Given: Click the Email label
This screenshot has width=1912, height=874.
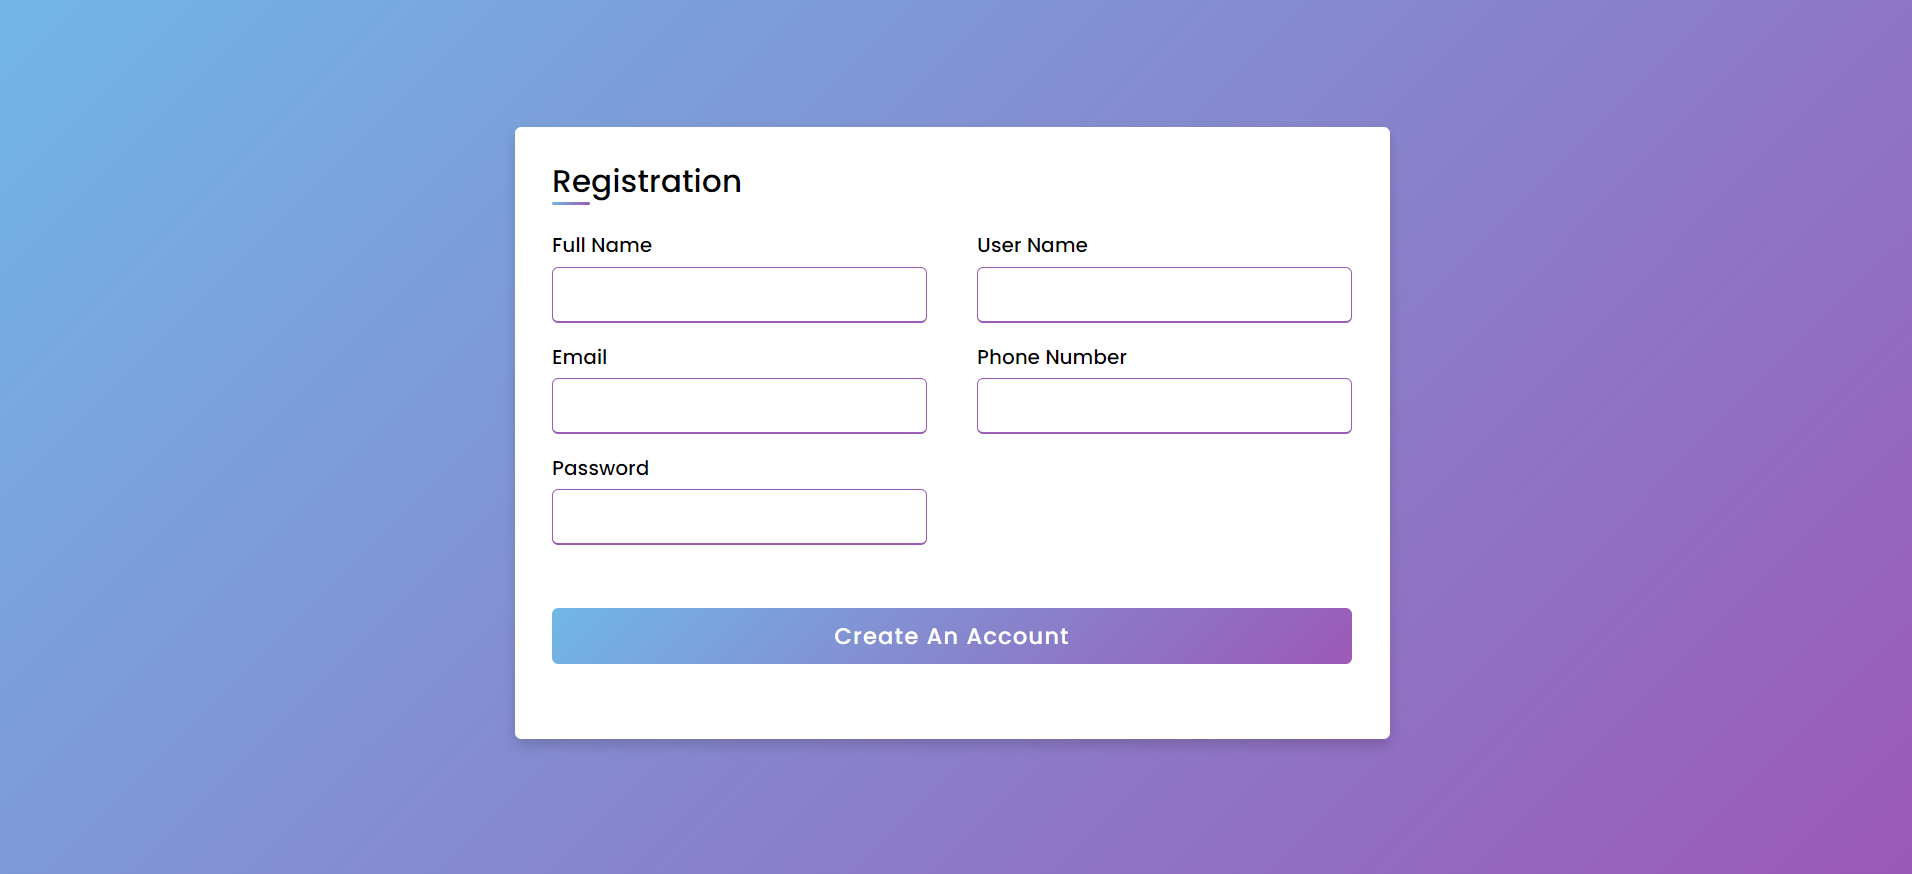Looking at the screenshot, I should (579, 357).
